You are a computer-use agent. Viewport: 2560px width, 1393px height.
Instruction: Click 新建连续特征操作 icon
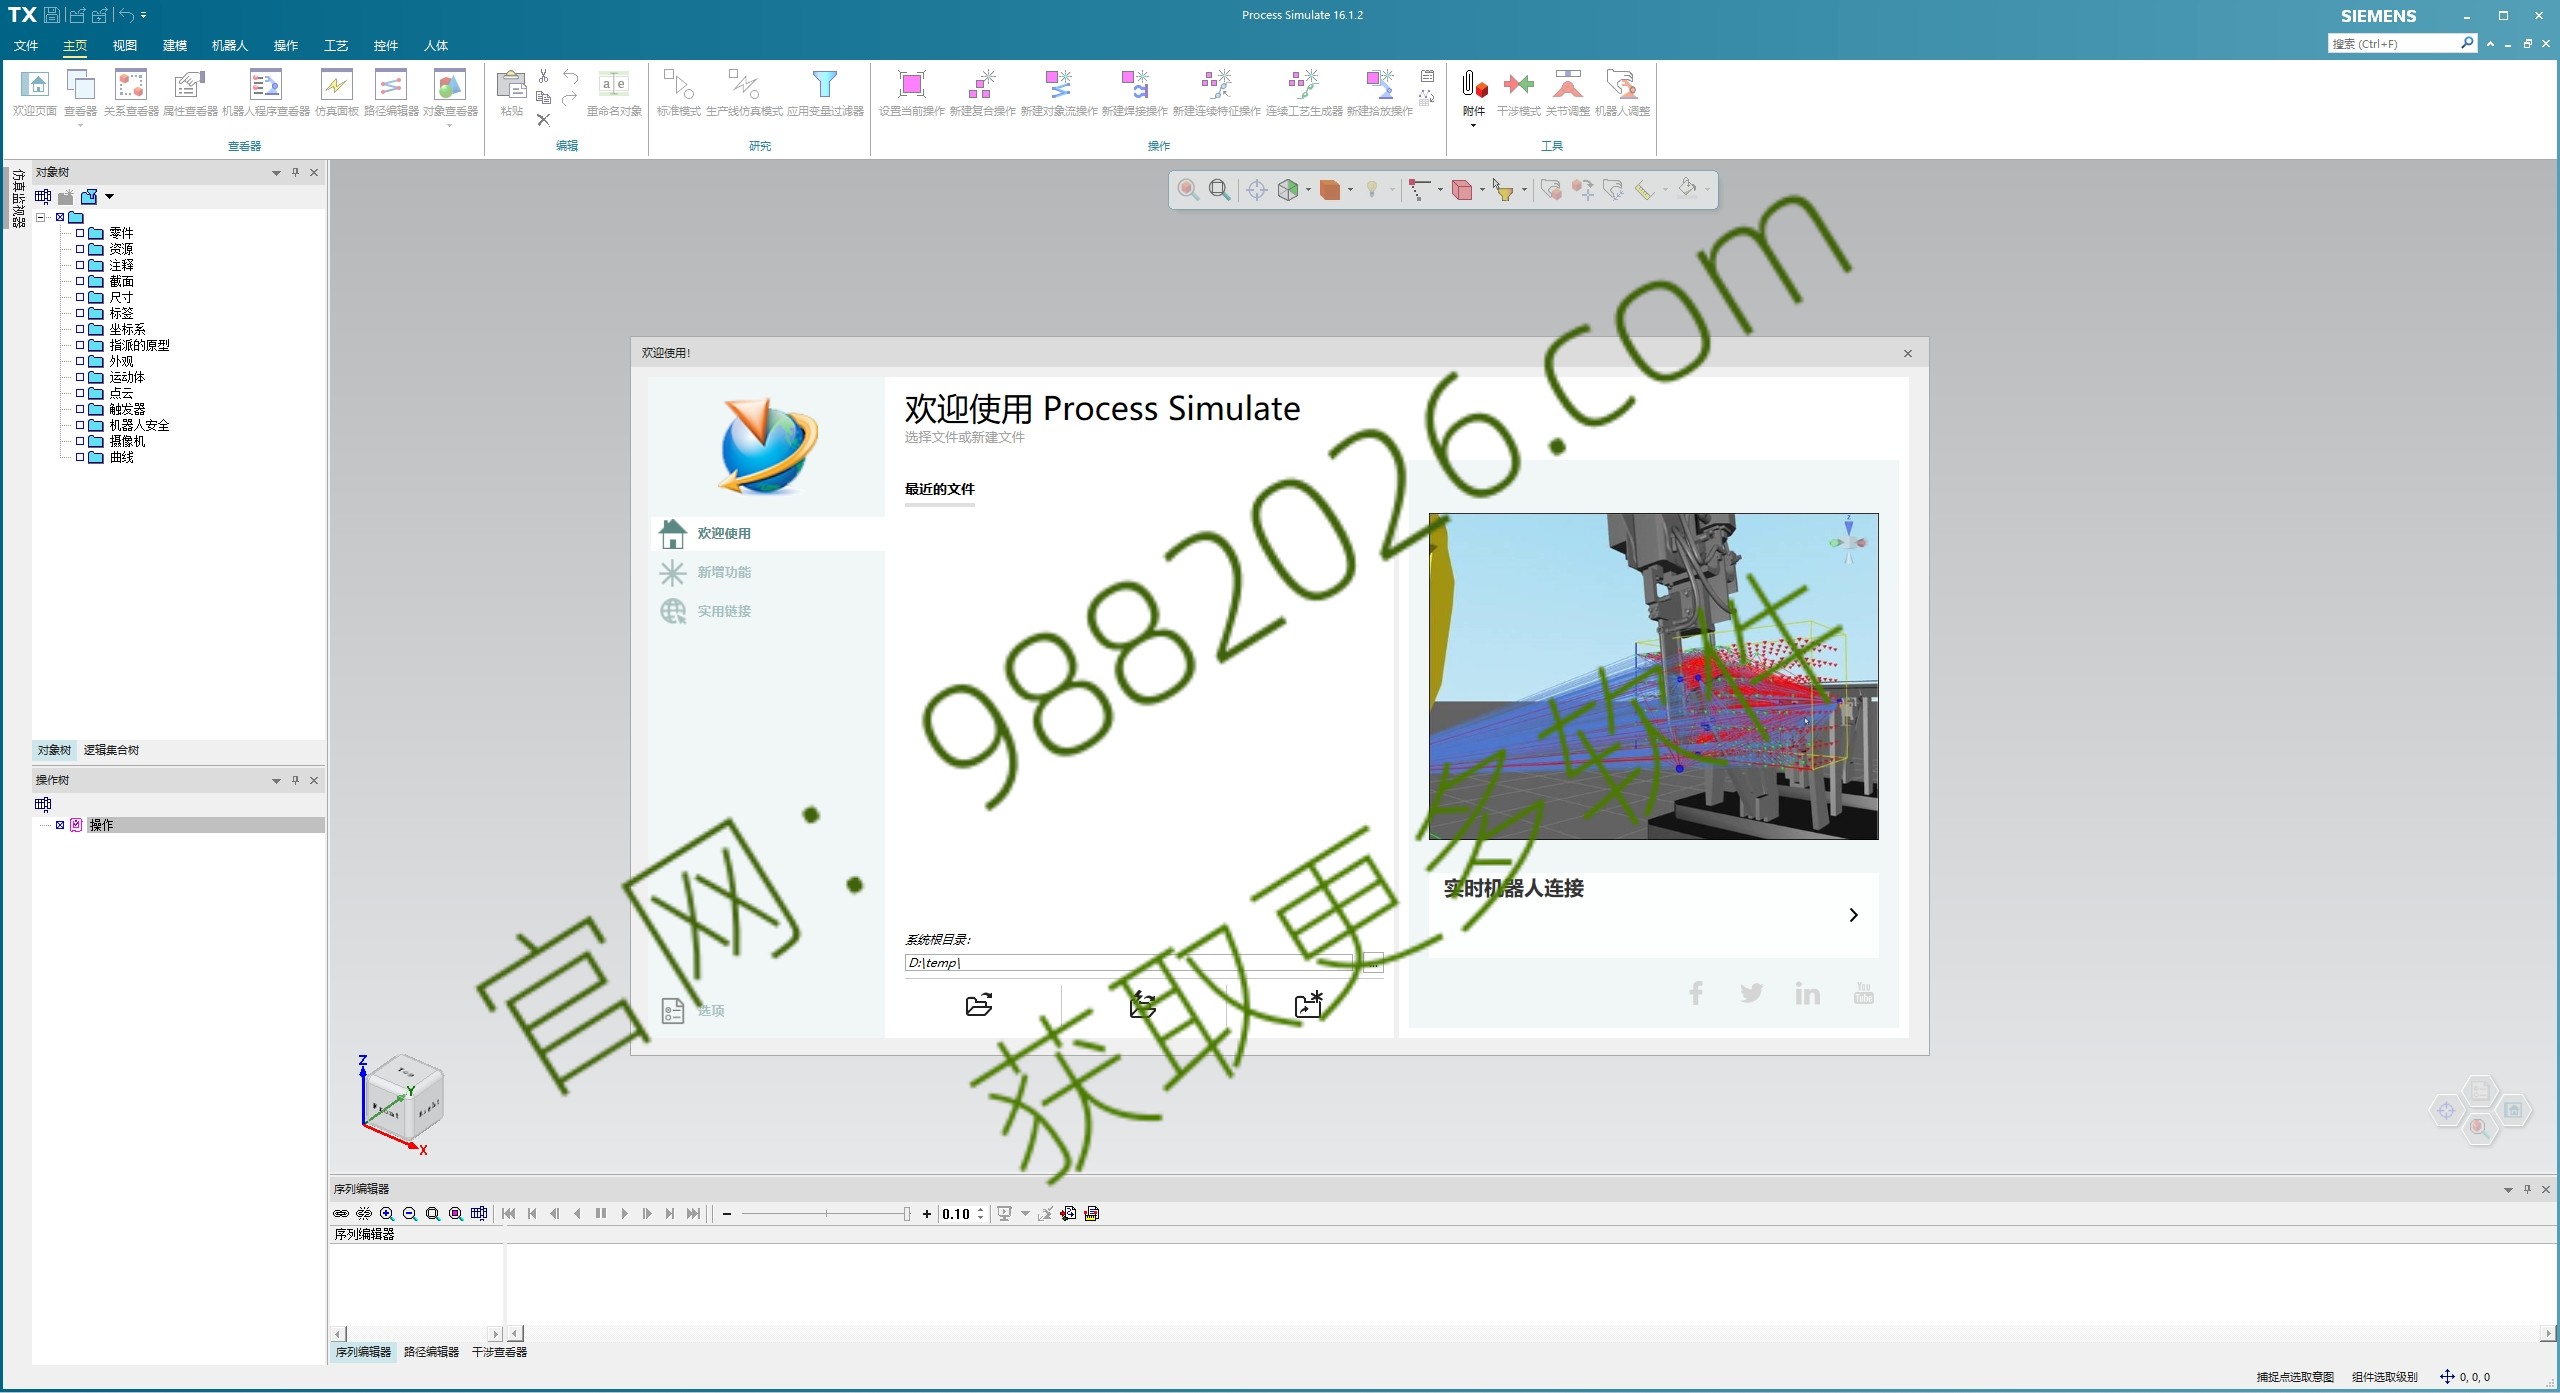tap(1216, 85)
